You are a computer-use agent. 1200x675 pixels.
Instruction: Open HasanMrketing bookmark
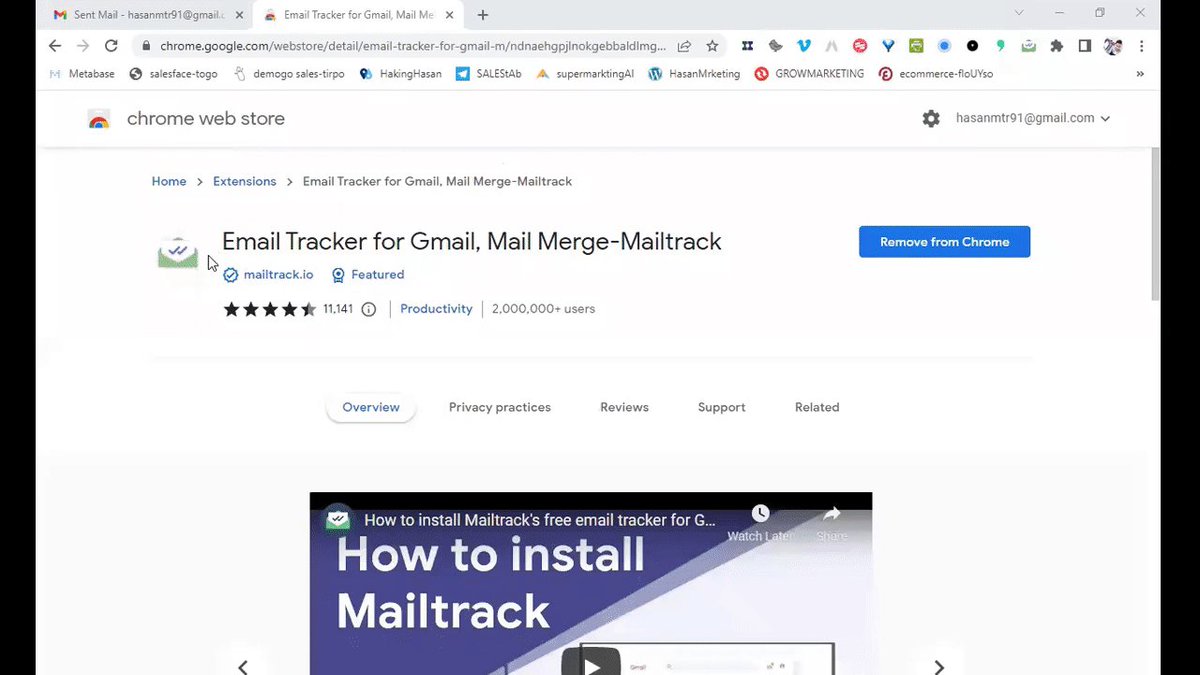tap(694, 74)
